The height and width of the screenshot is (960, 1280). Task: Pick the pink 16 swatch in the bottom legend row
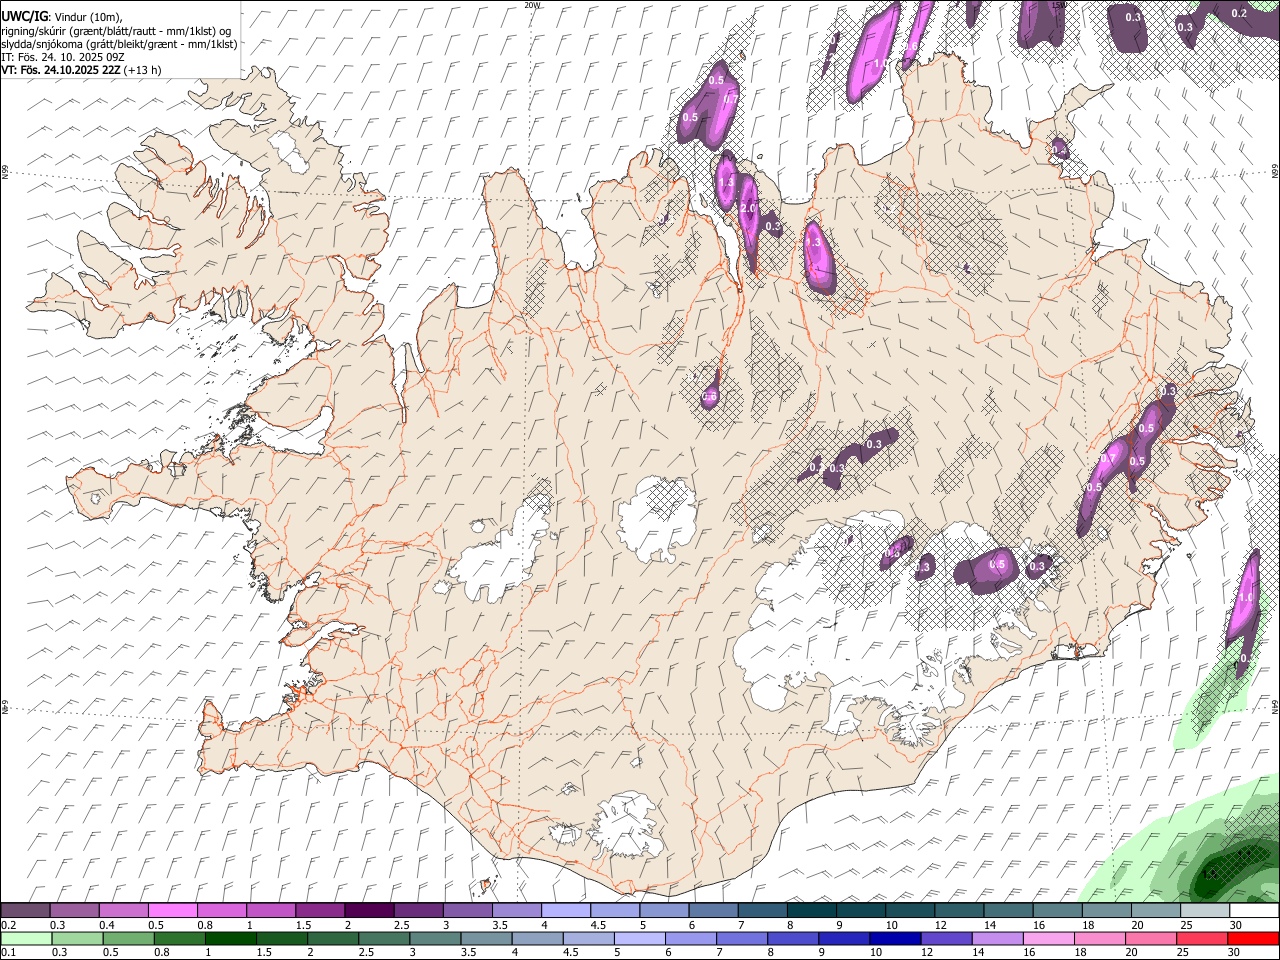tap(1050, 938)
